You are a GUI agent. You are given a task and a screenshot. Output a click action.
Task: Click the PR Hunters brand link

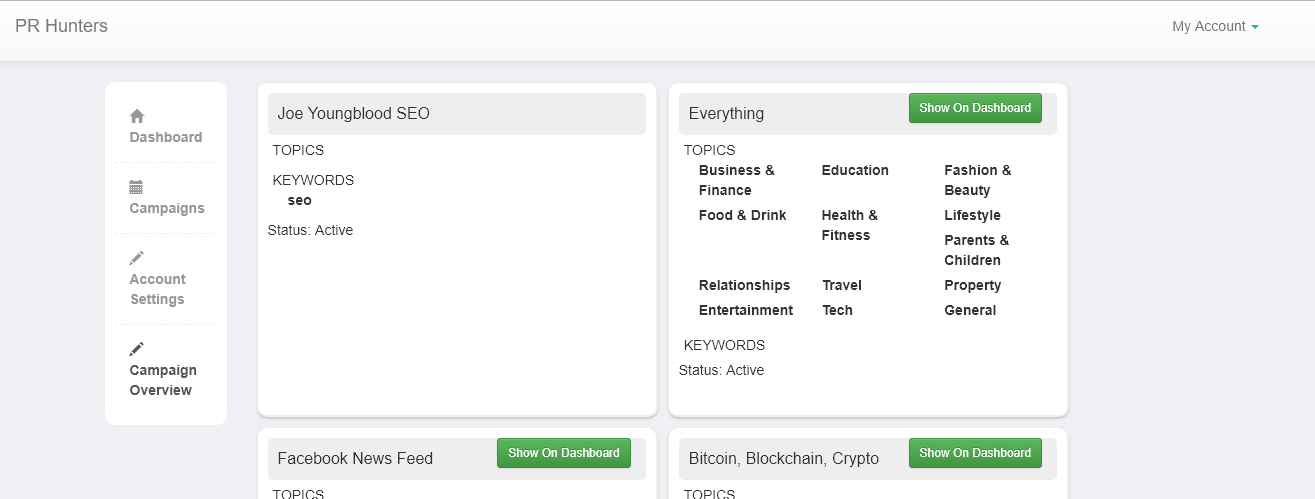pyautogui.click(x=61, y=26)
